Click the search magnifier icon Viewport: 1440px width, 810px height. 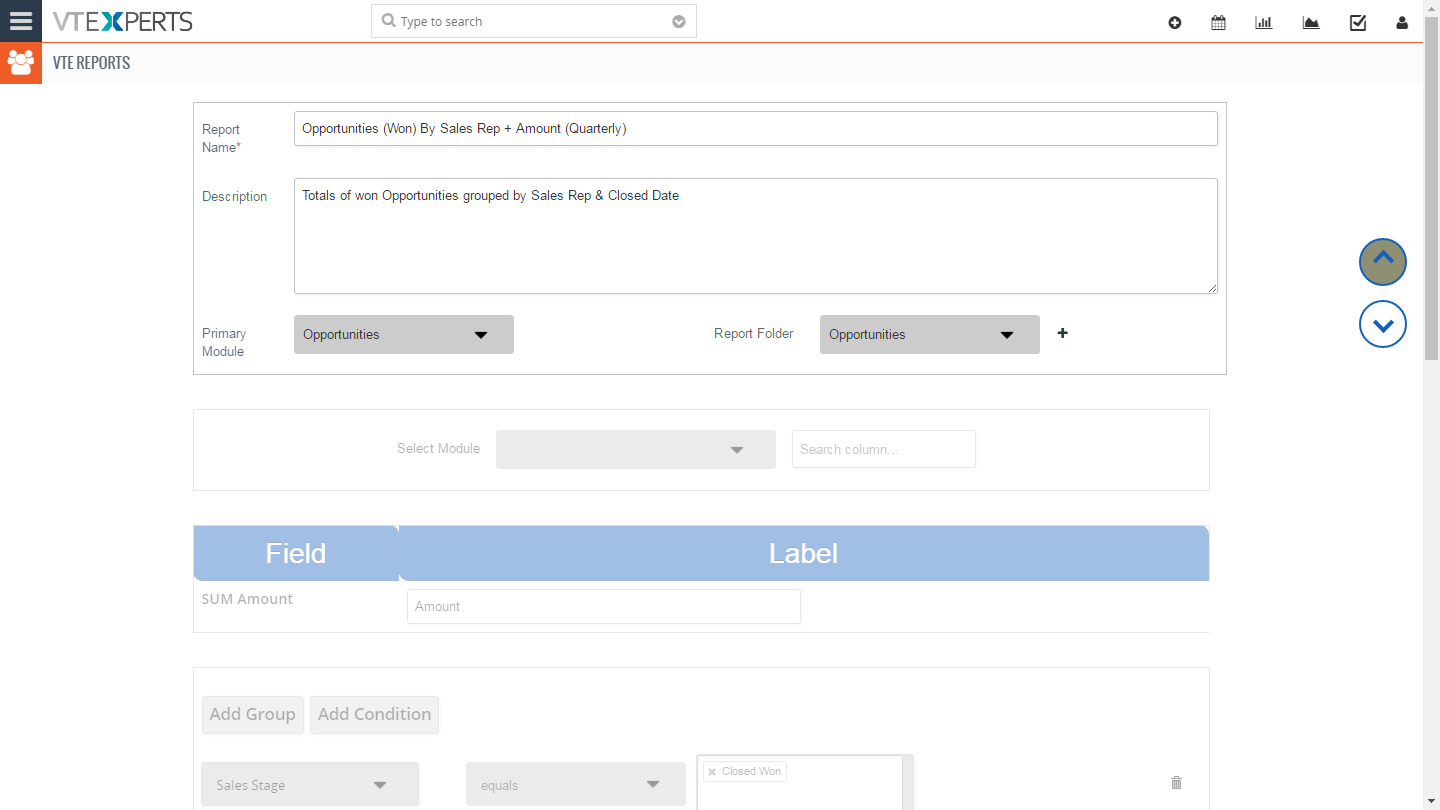[388, 21]
